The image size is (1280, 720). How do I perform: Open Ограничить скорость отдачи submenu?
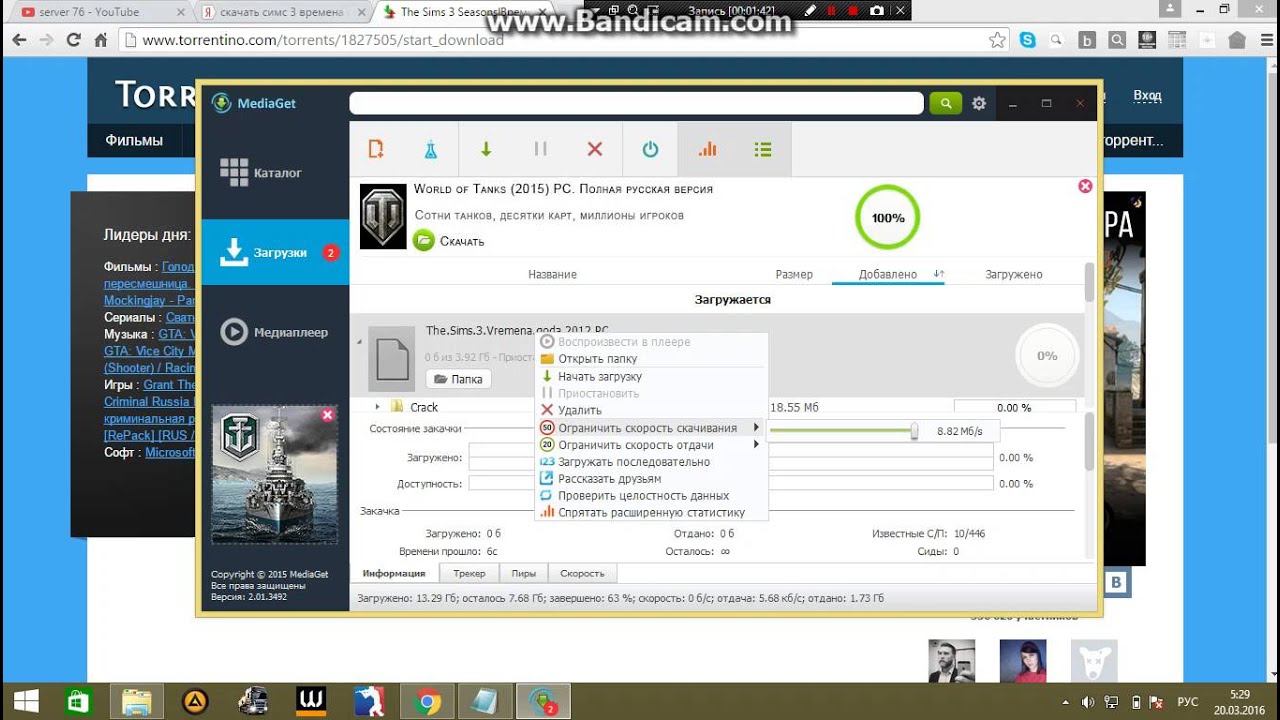[650, 445]
